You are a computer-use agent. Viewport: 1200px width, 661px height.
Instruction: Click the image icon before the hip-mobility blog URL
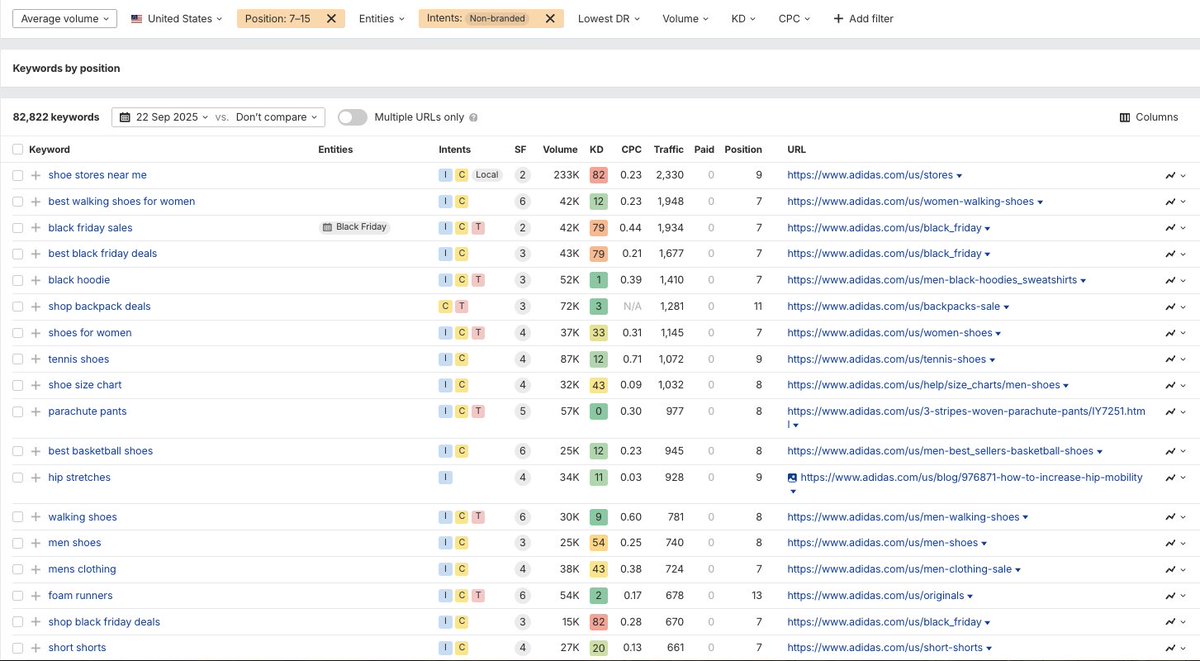tap(792, 478)
